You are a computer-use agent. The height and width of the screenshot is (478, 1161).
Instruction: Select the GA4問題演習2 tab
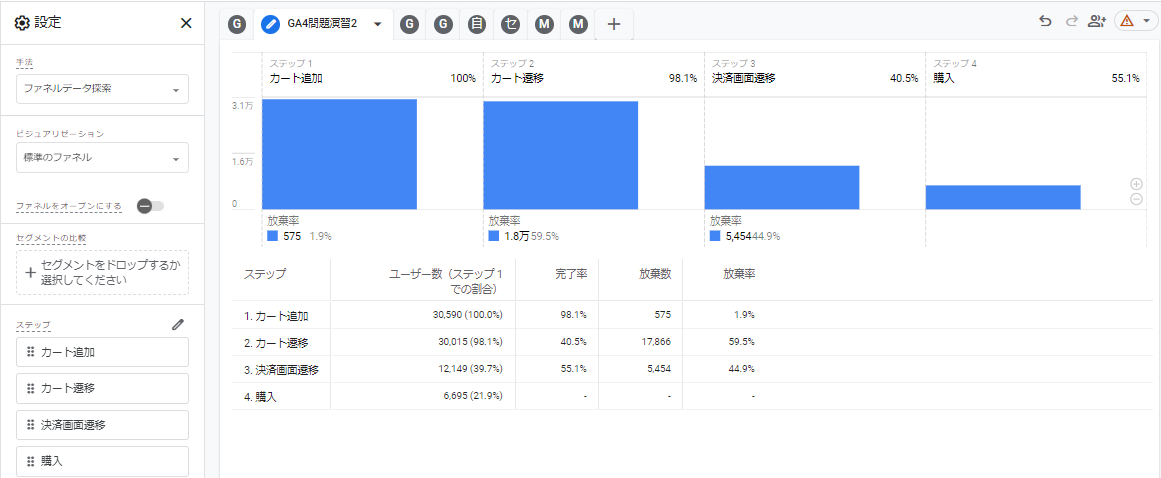323,24
